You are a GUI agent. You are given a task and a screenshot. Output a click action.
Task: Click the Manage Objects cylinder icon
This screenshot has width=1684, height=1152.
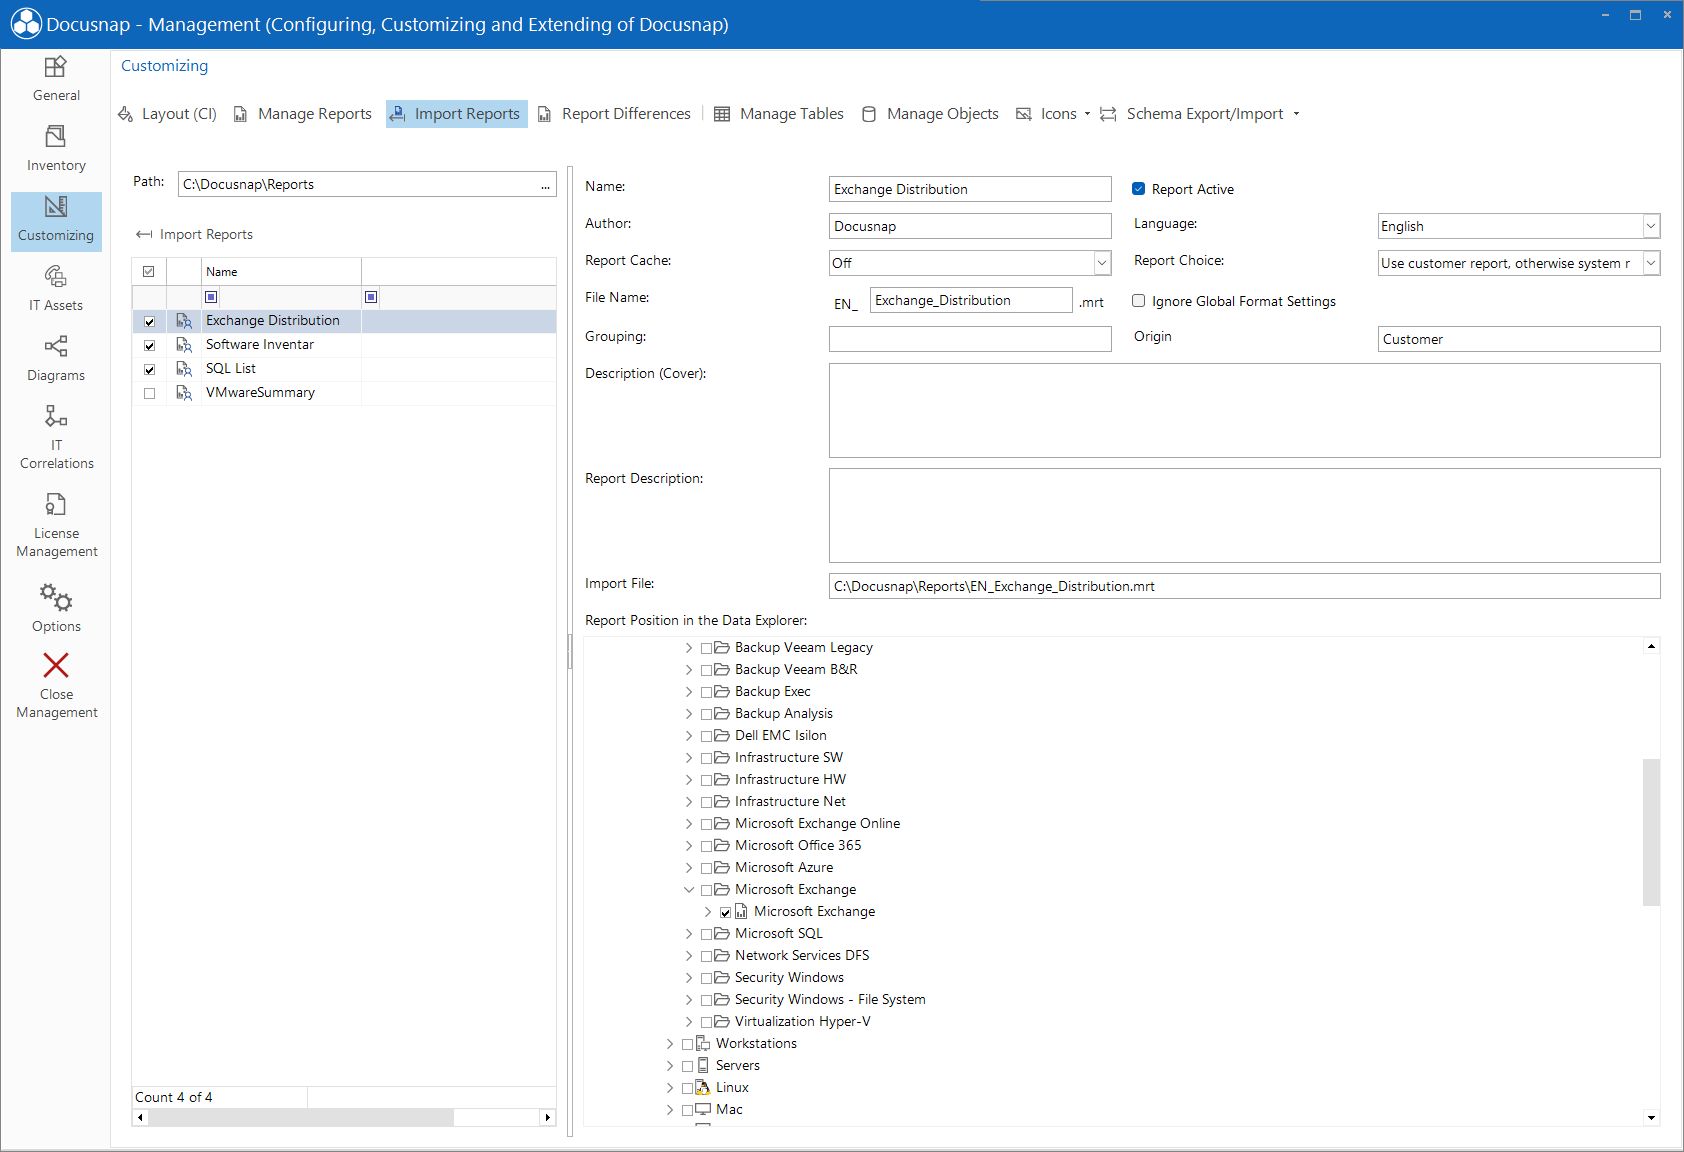click(869, 114)
